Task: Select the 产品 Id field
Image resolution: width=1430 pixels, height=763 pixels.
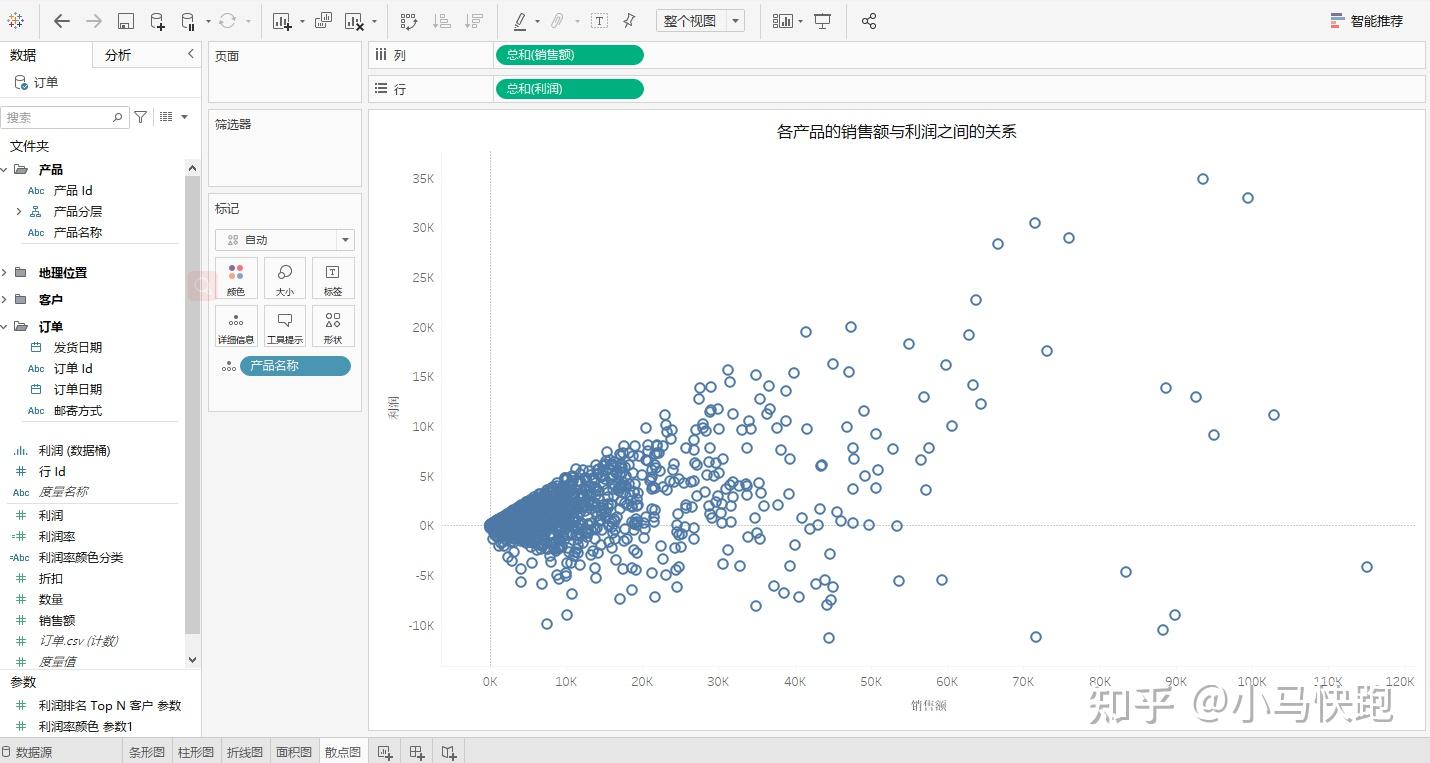Action: (73, 190)
